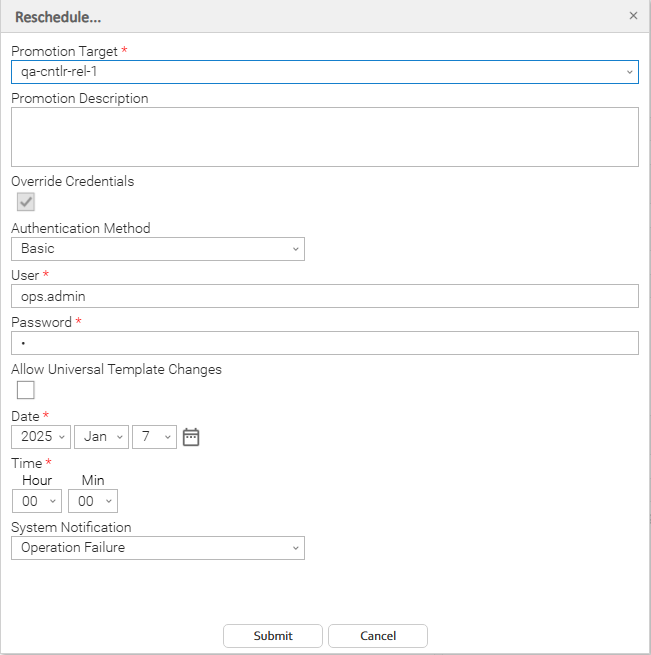
Task: Click the User field containing ops.admin
Action: tap(324, 296)
